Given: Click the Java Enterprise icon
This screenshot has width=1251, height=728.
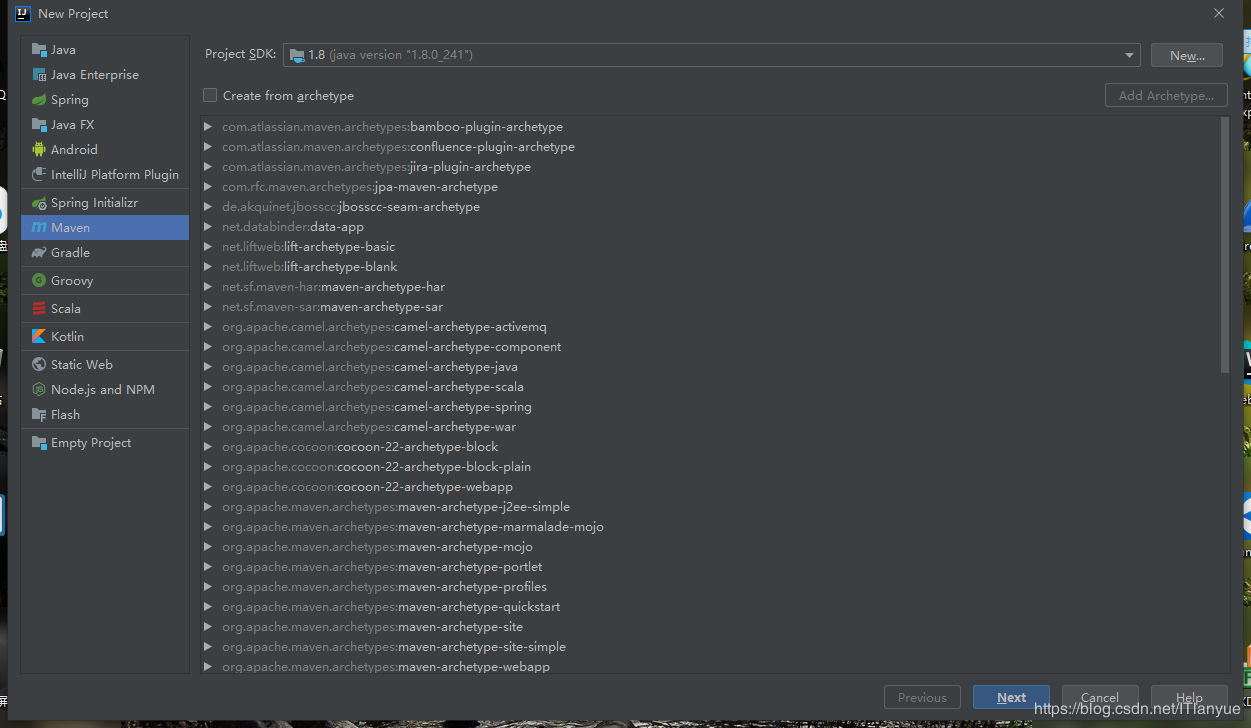Looking at the screenshot, I should coord(39,75).
